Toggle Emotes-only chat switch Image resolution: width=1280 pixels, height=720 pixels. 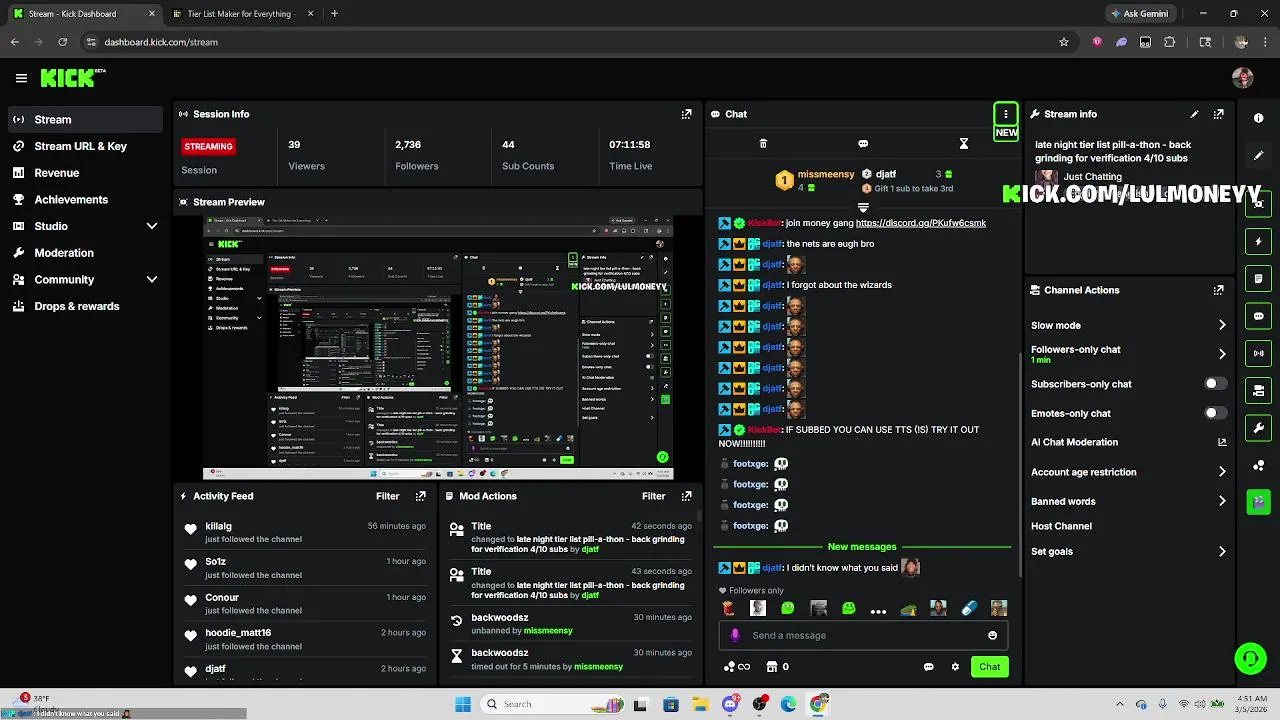coord(1214,413)
